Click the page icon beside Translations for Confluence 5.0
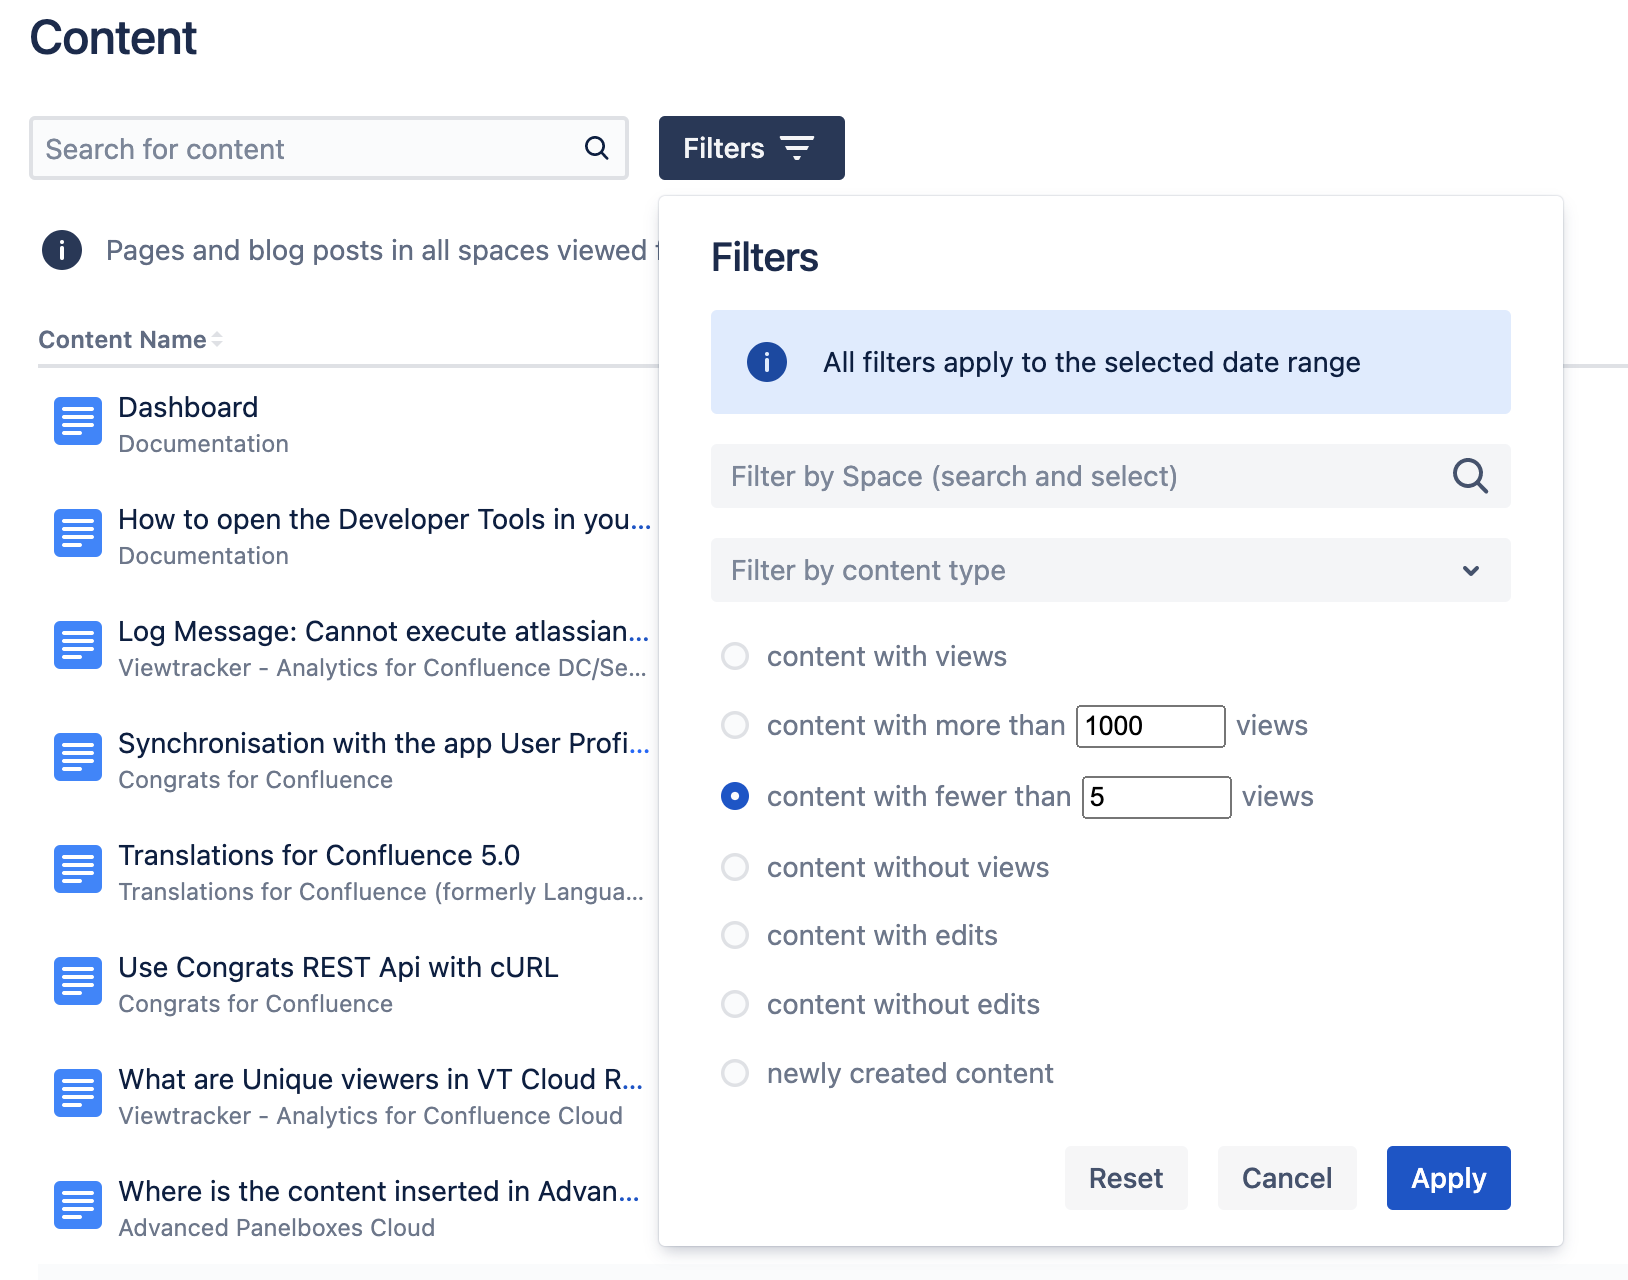 click(77, 870)
